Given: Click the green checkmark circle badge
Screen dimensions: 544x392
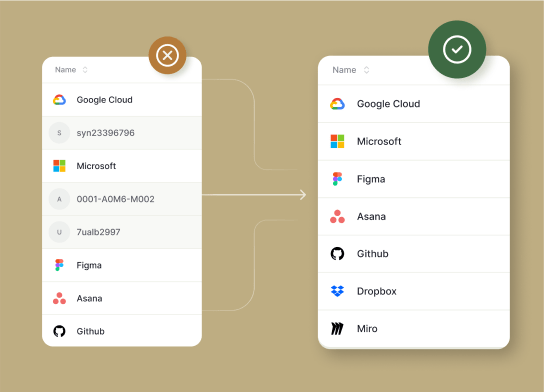Looking at the screenshot, I should (457, 49).
